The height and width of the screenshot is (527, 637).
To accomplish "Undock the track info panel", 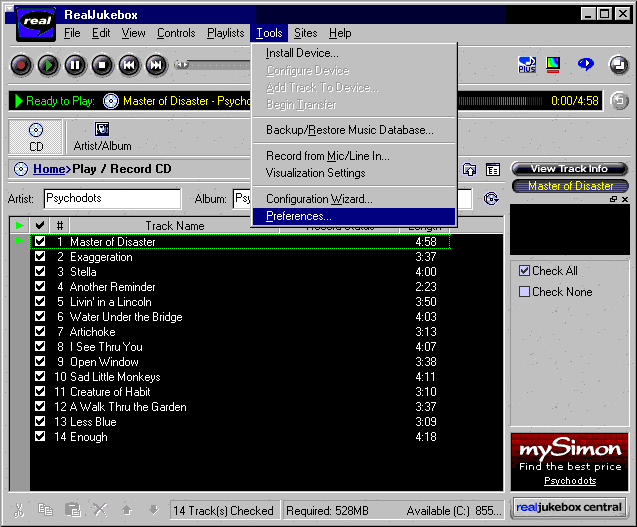I will click(613, 199).
